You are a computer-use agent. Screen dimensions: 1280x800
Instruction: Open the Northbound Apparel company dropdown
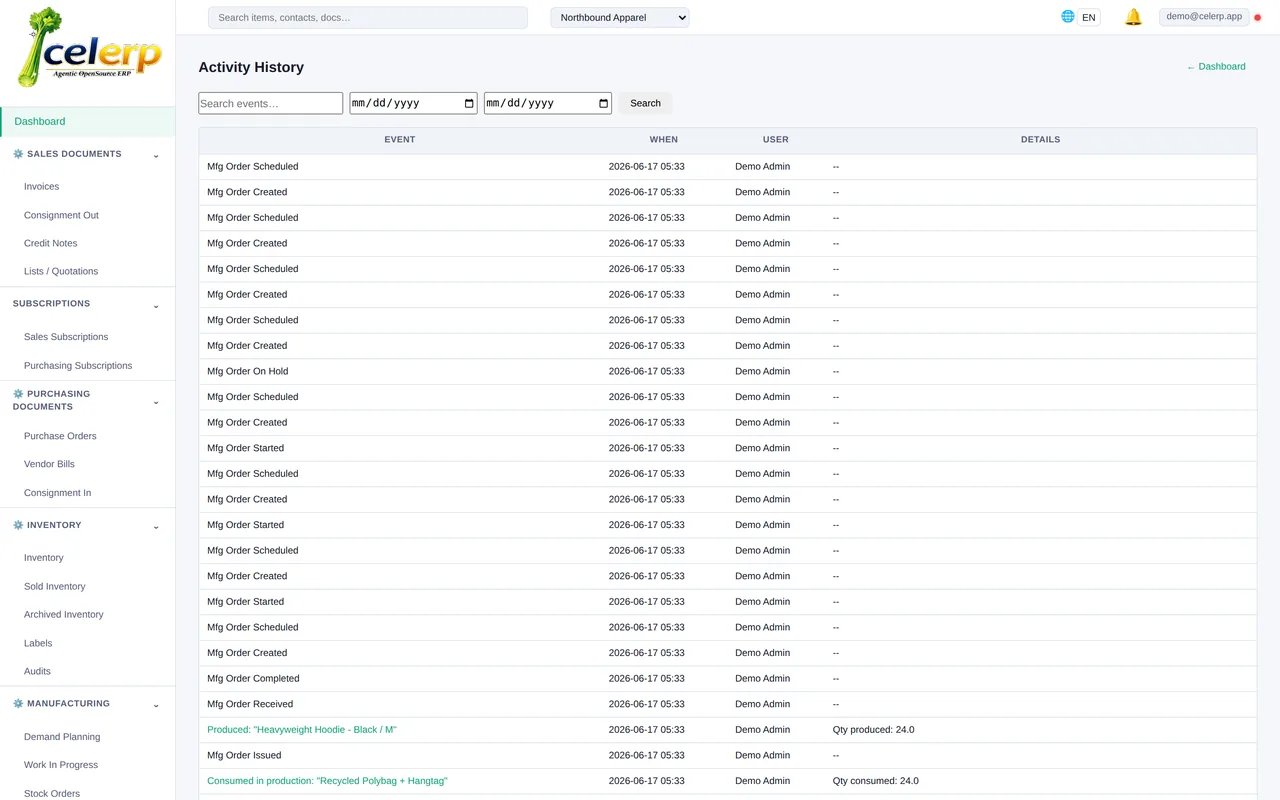tap(620, 17)
